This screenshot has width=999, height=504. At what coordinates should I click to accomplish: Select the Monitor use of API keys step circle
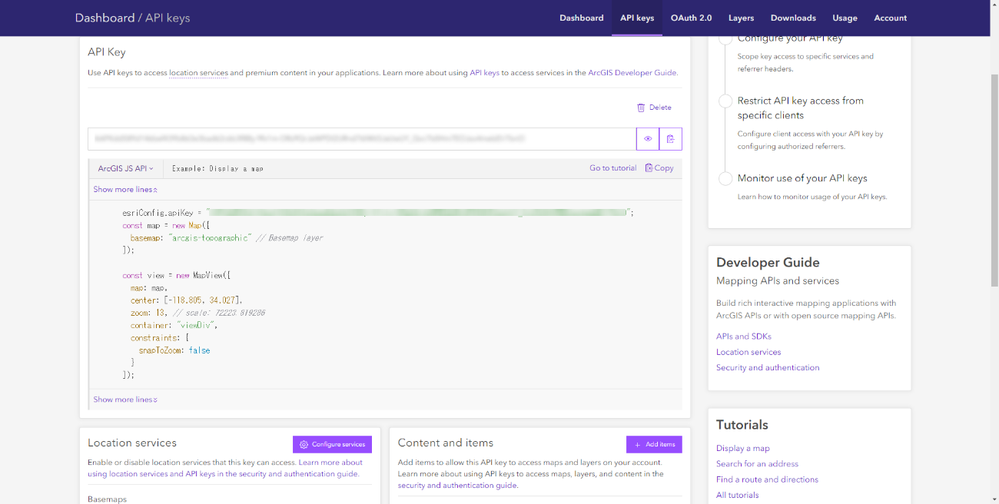pyautogui.click(x=725, y=178)
